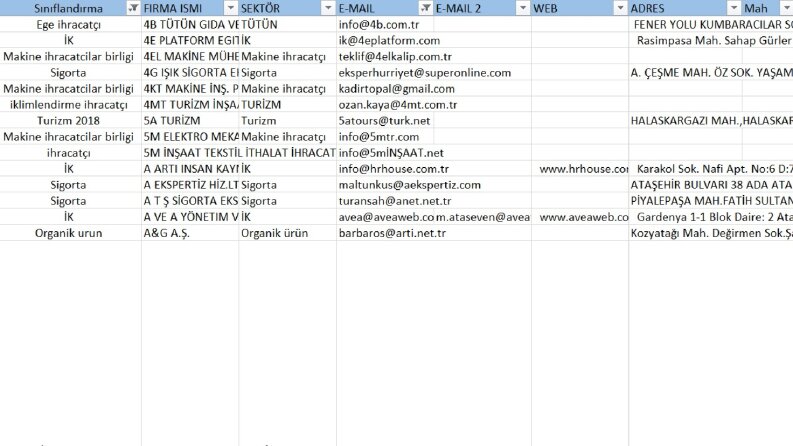Select the cell '4MT TURİZM İNŞA'
This screenshot has width=793, height=446.
[x=190, y=105]
